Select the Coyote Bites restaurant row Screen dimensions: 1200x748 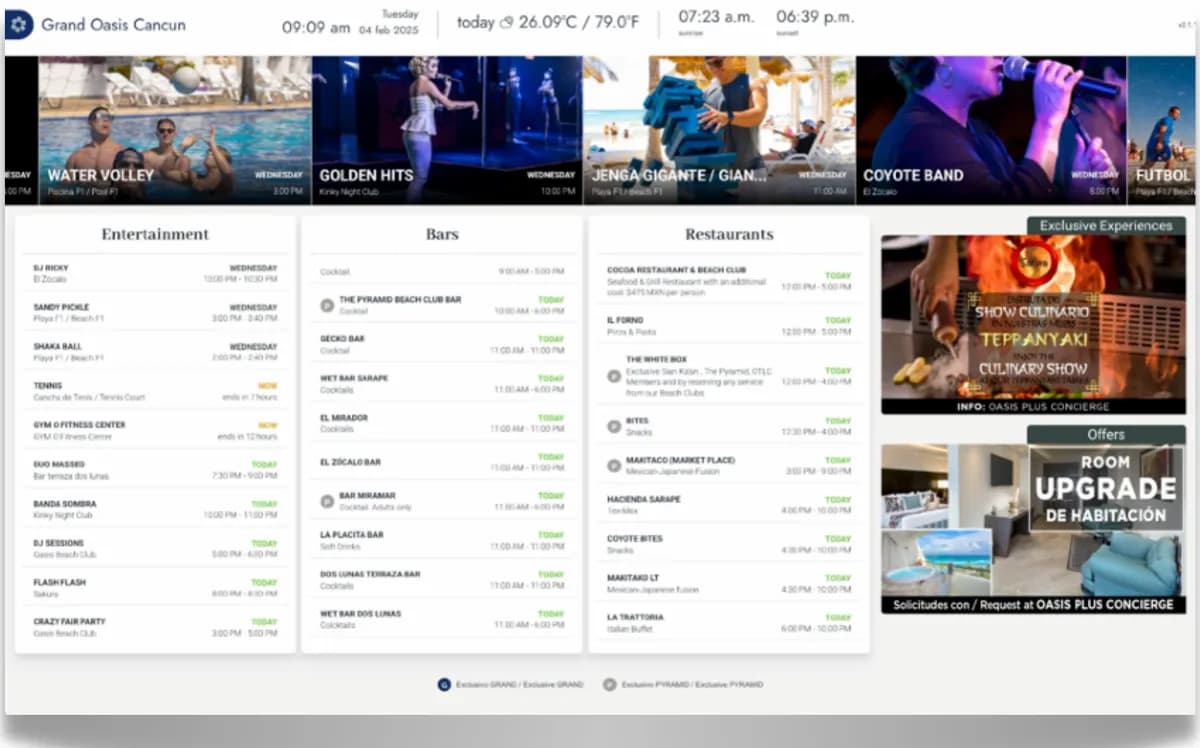click(729, 544)
